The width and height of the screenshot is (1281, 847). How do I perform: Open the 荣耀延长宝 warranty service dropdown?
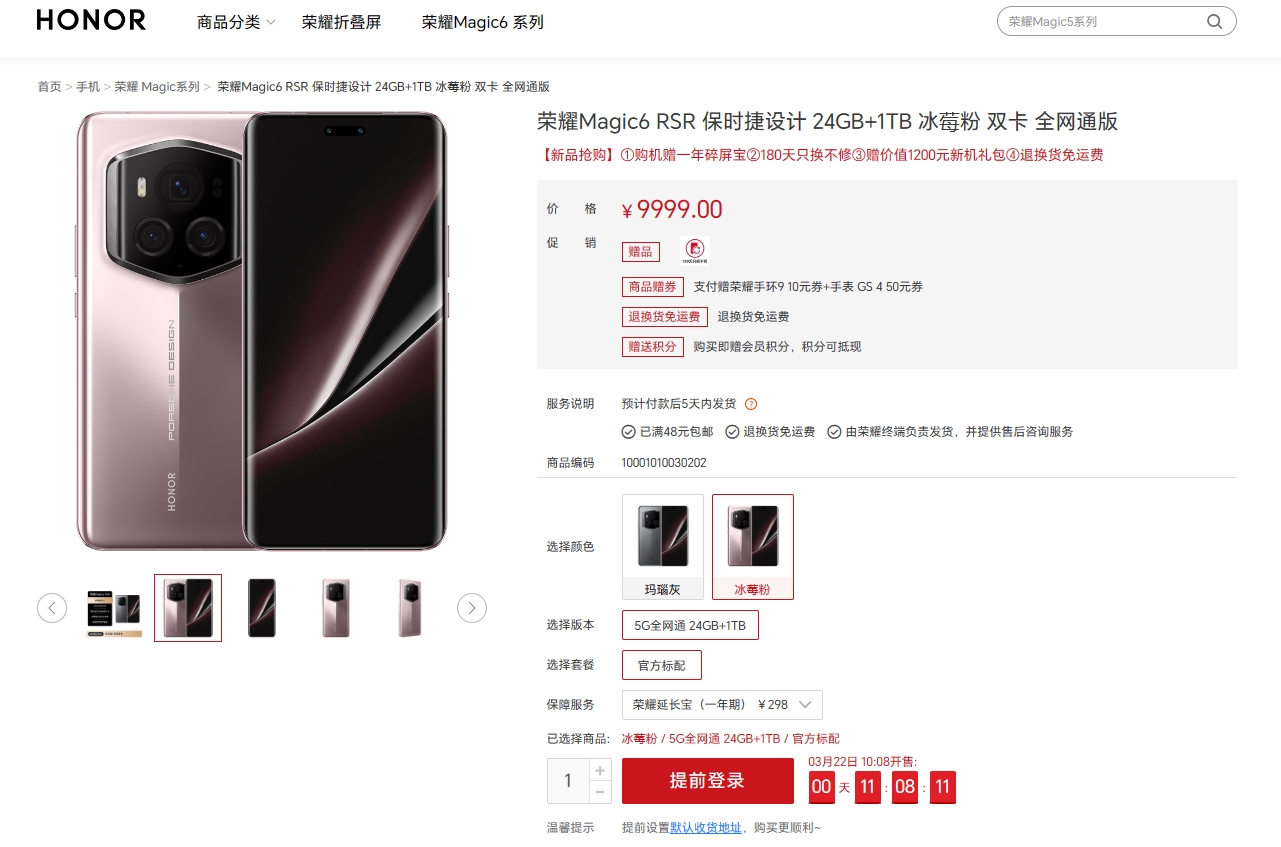coord(722,704)
